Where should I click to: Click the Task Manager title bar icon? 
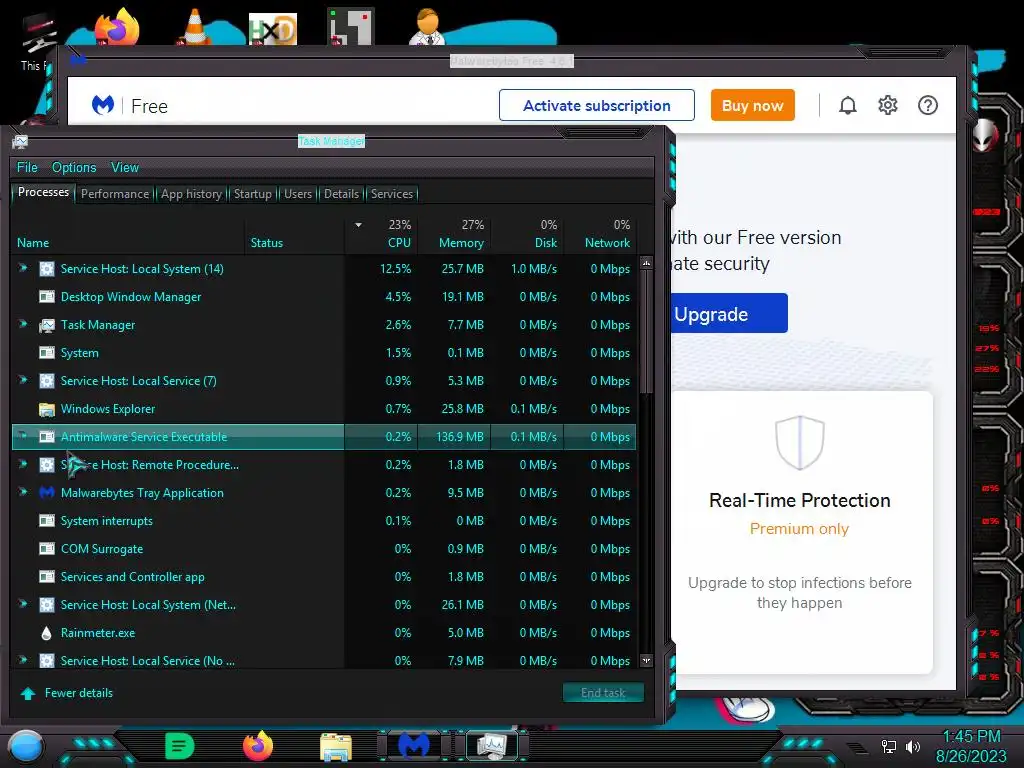point(20,141)
